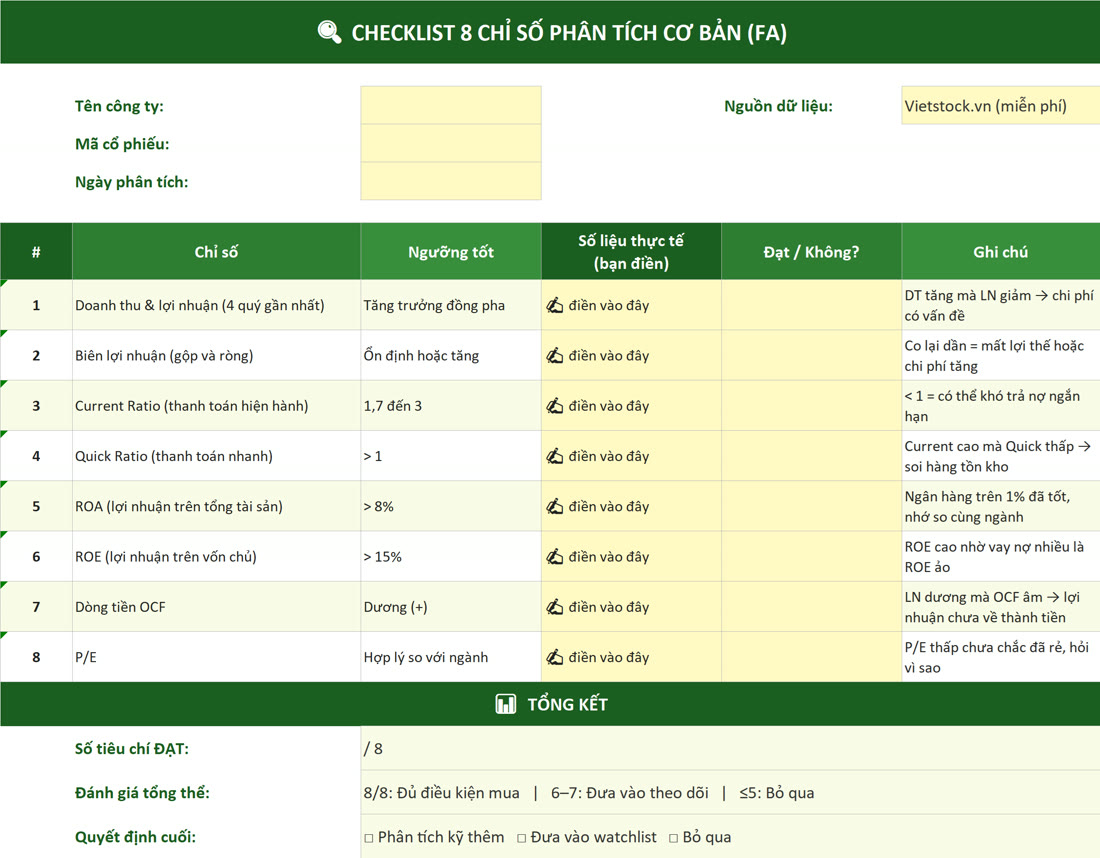Click the pencil icon in the ROE row

tap(555, 556)
